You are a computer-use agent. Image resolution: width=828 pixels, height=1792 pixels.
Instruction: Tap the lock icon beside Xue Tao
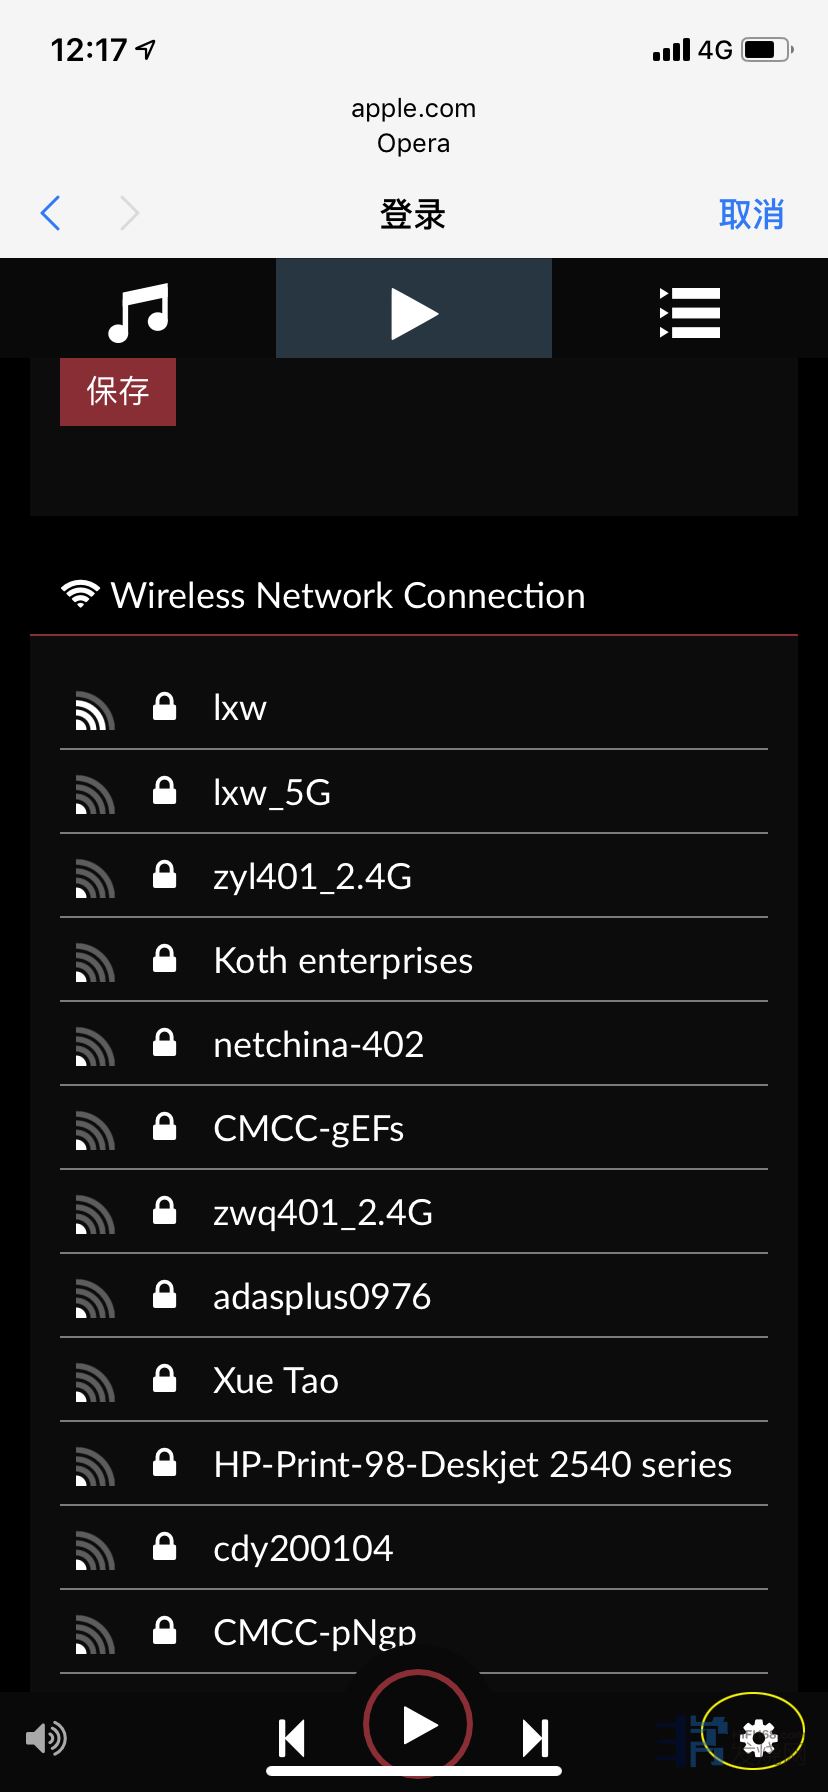[x=164, y=1380]
